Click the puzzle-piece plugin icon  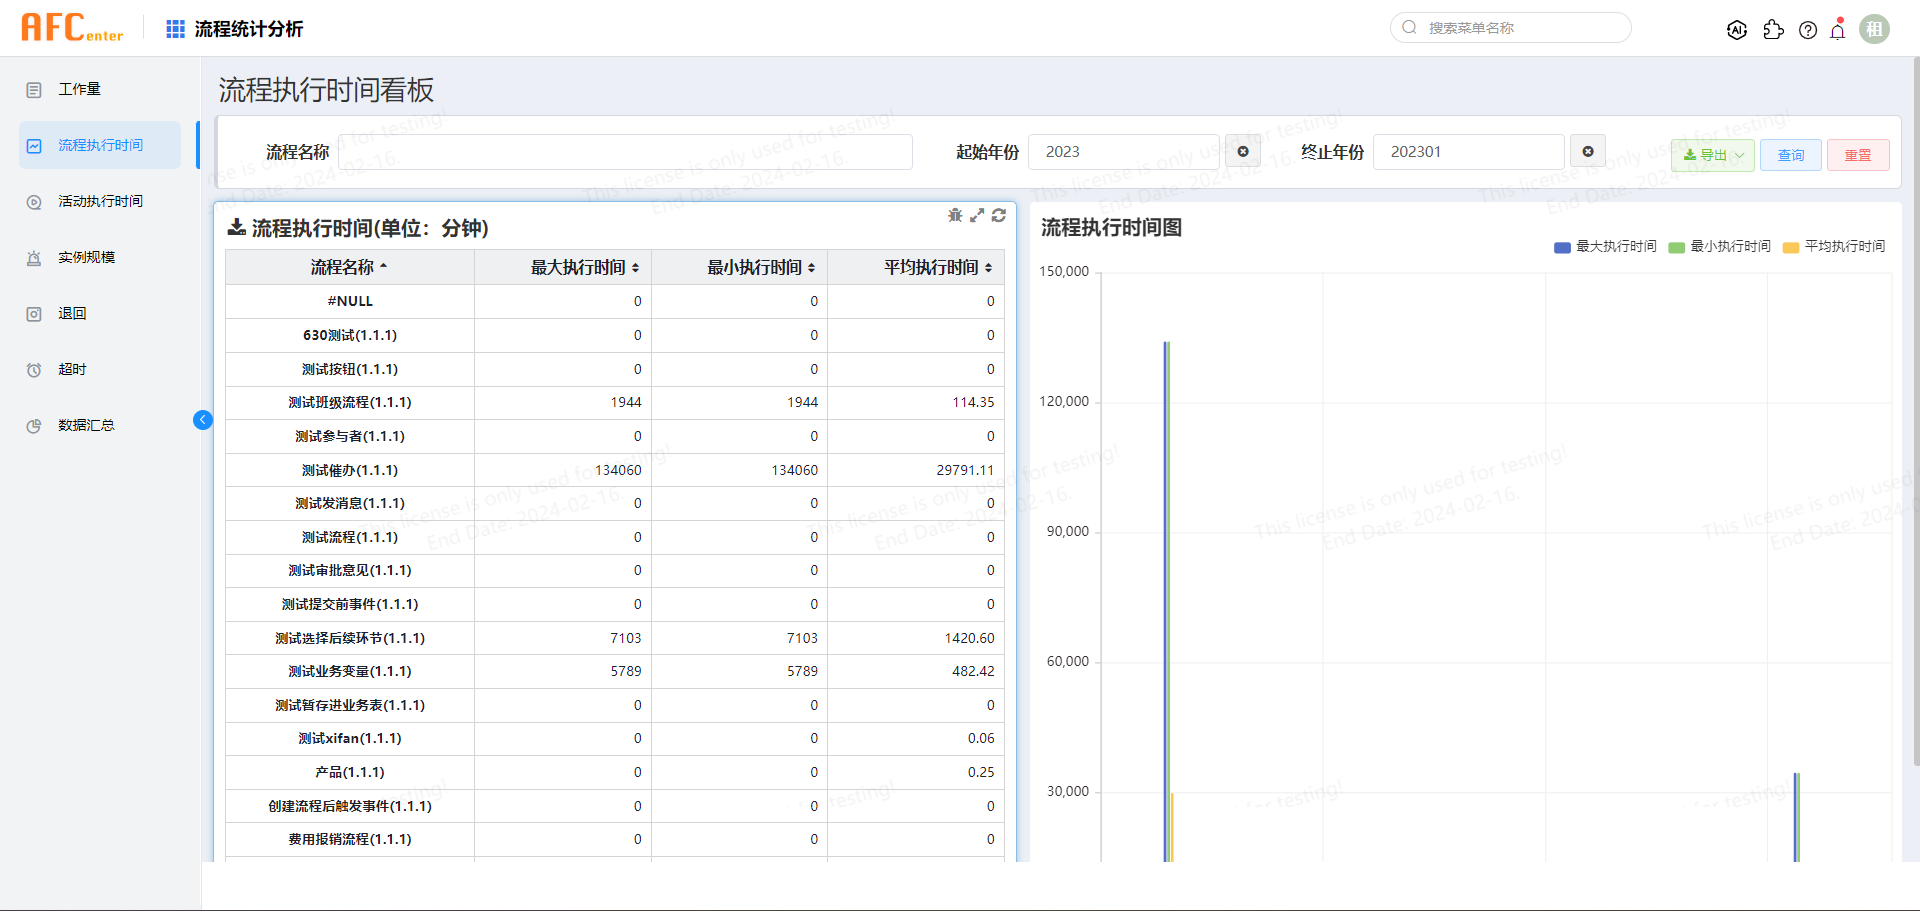[1773, 30]
